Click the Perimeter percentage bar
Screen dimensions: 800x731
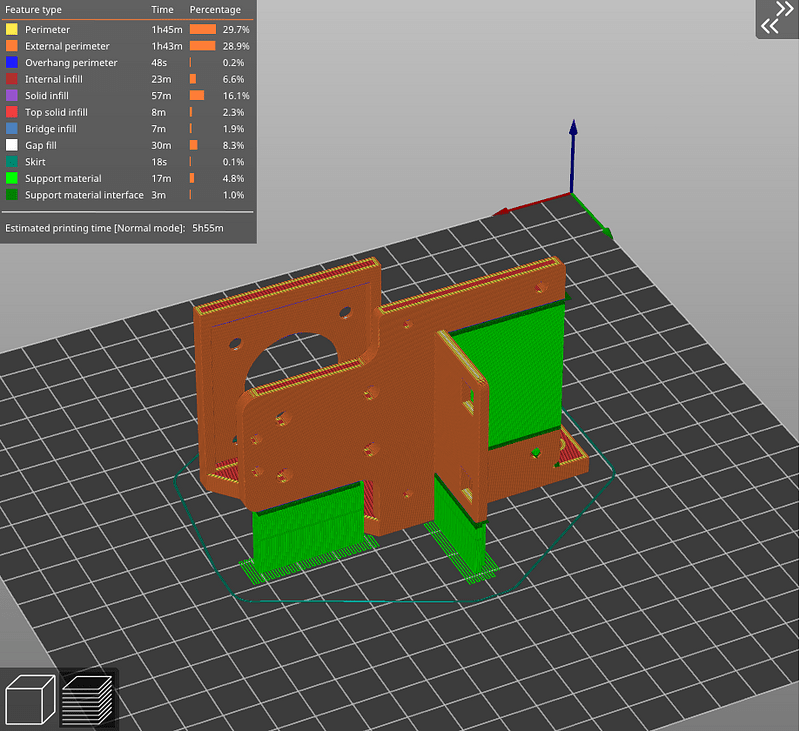click(x=203, y=30)
